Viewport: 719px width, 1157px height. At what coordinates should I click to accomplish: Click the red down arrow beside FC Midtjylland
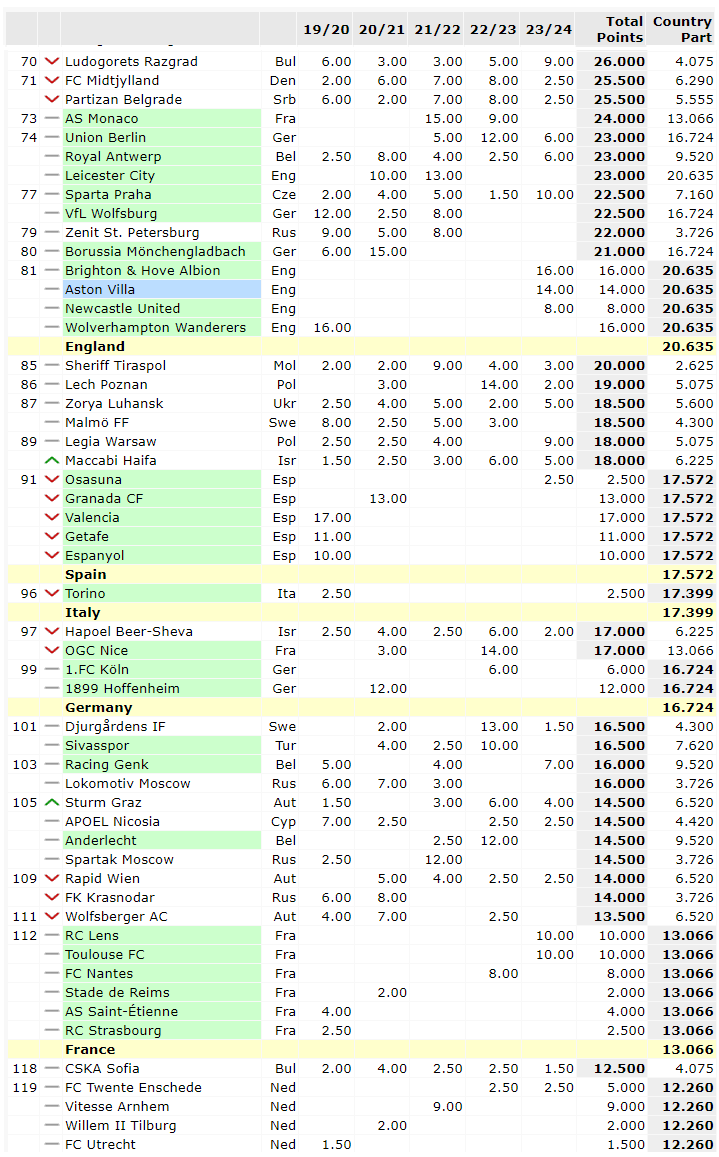pyautogui.click(x=52, y=80)
